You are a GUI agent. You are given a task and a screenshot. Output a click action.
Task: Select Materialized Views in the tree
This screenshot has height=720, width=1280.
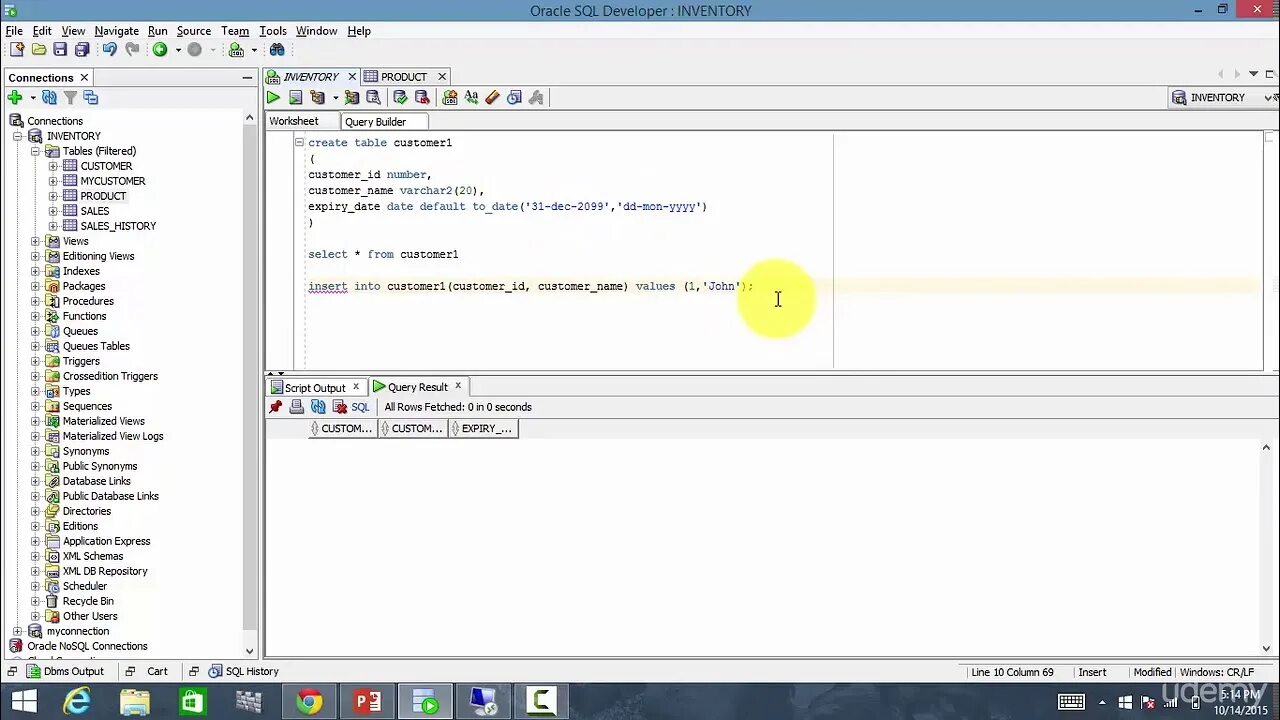tap(104, 421)
